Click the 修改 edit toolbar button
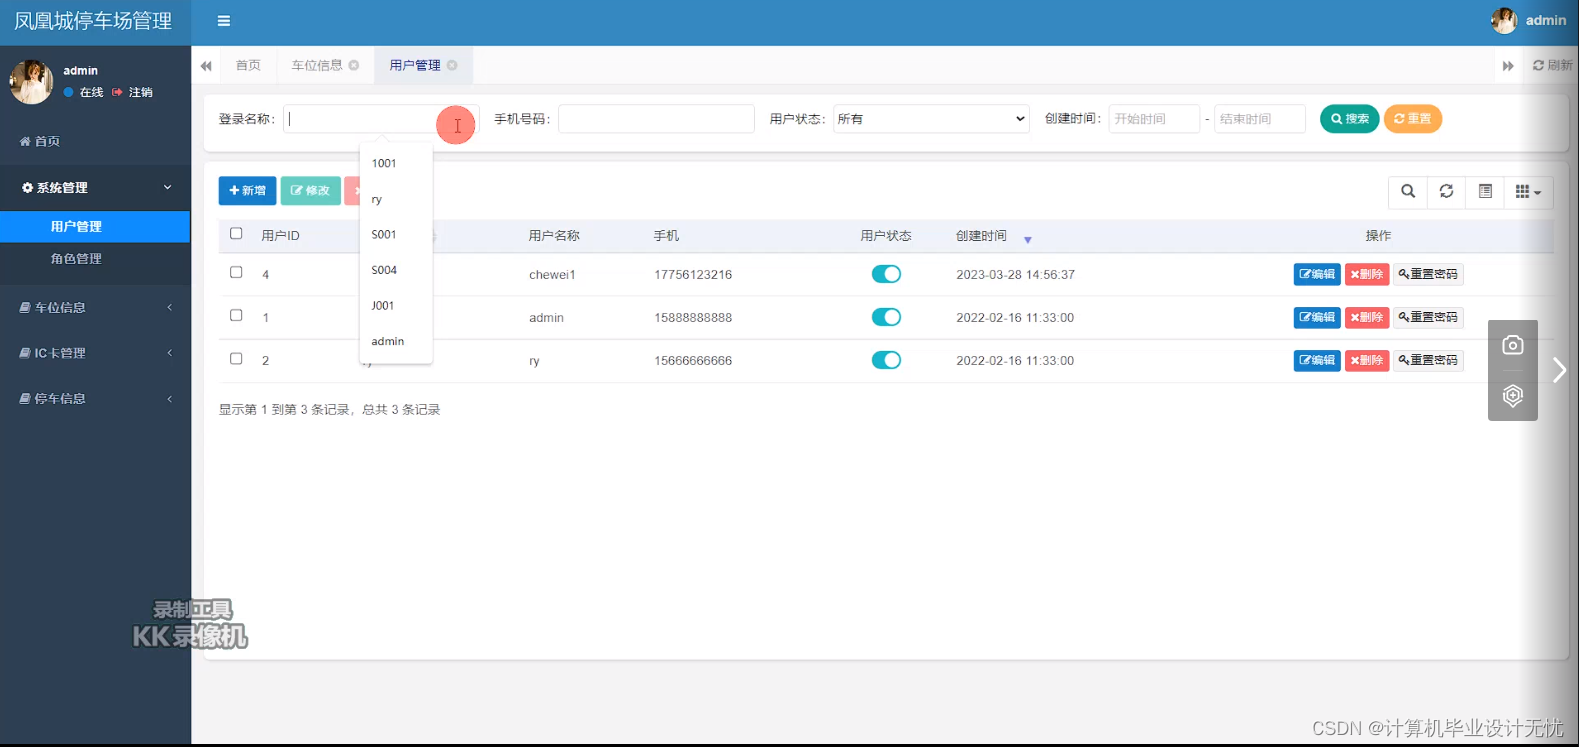This screenshot has width=1579, height=747. [x=310, y=191]
